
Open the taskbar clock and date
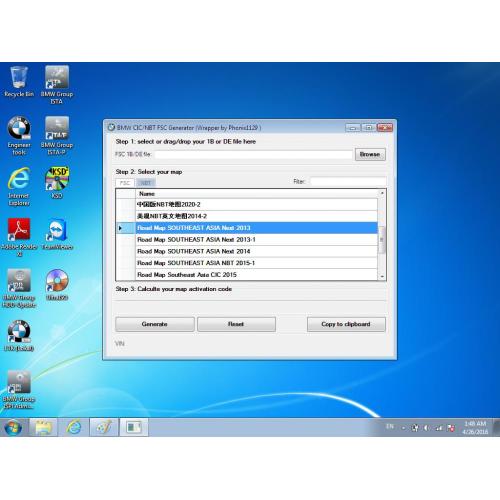[475, 428]
